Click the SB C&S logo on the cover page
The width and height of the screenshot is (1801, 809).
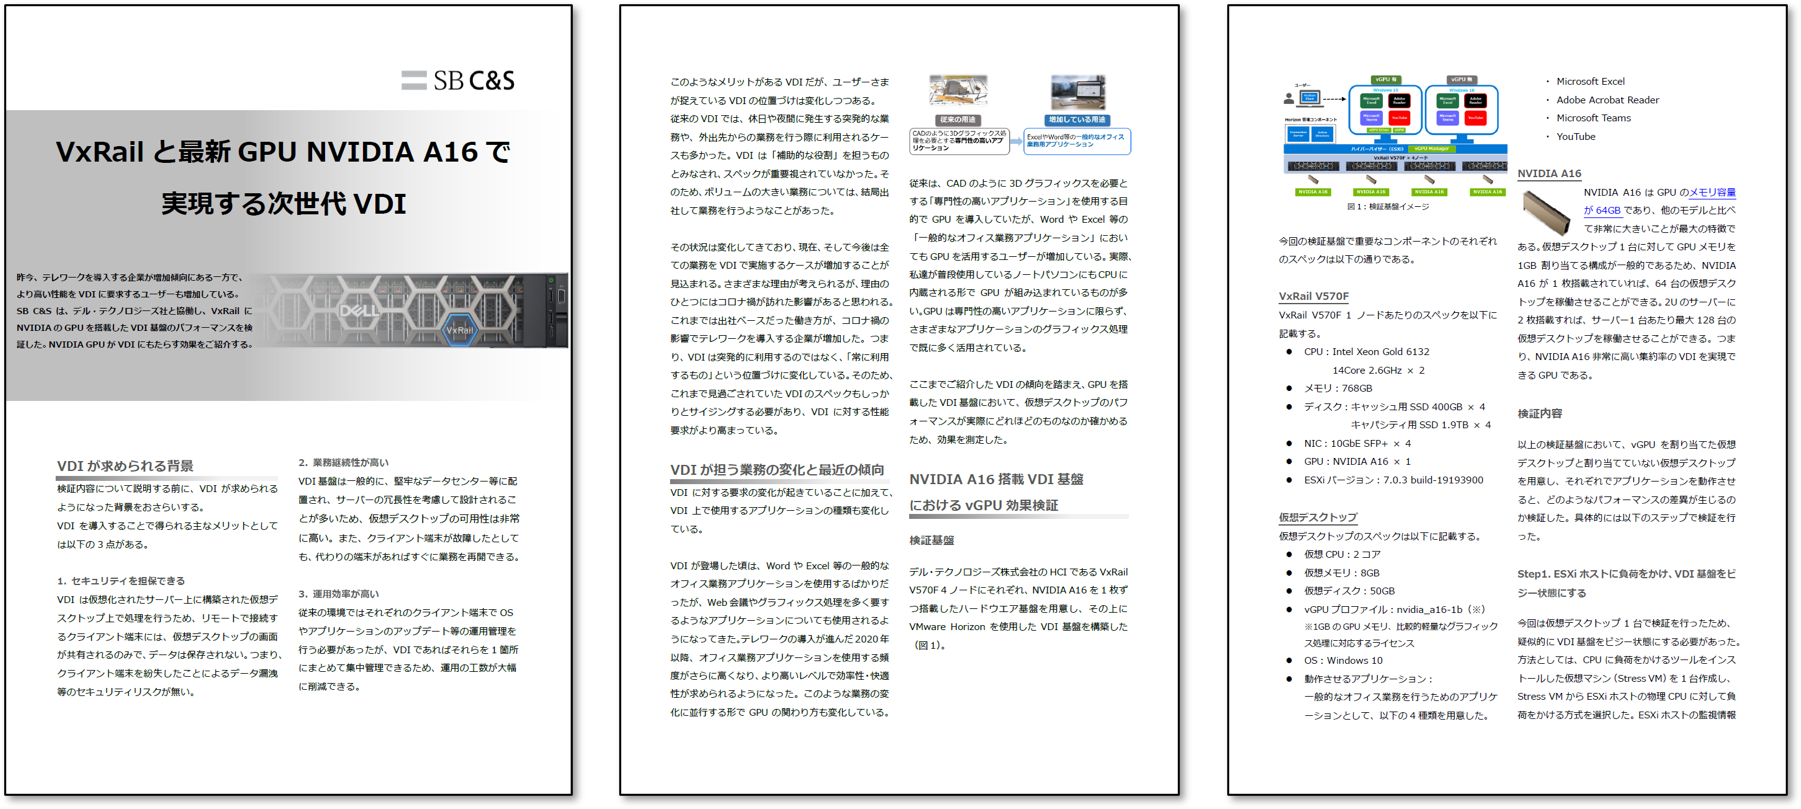pos(458,80)
